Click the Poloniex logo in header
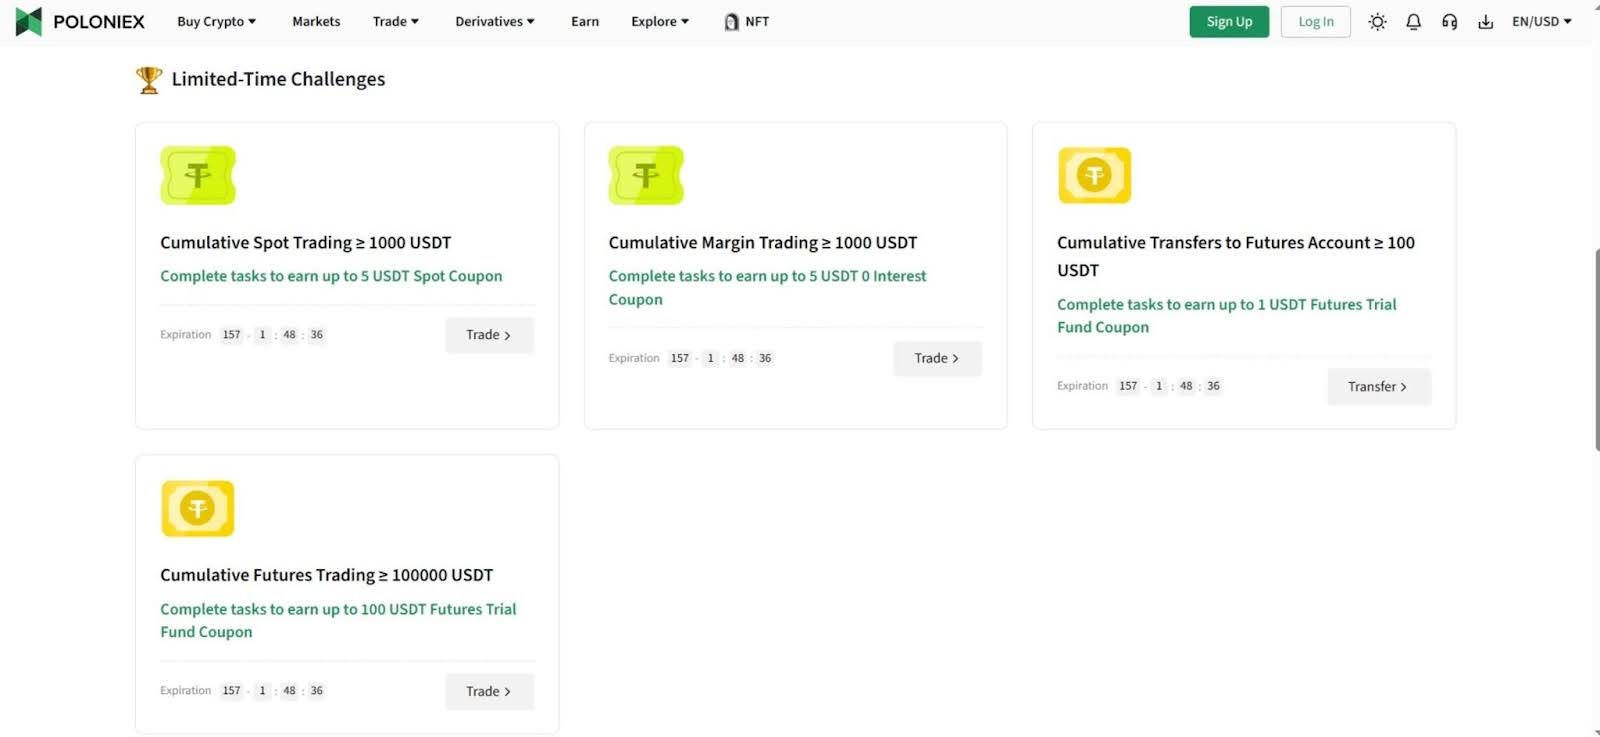The width and height of the screenshot is (1600, 737). tap(80, 21)
